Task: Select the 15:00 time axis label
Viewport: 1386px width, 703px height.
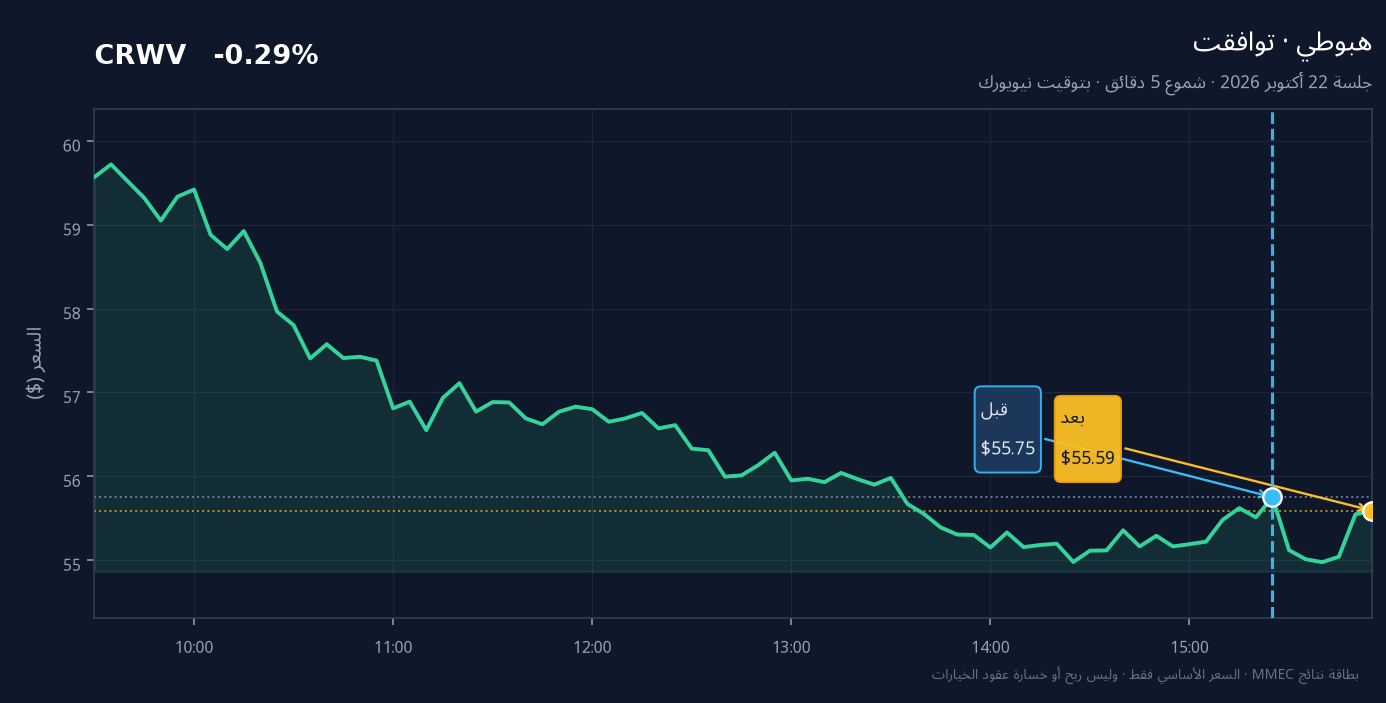Action: point(1189,647)
